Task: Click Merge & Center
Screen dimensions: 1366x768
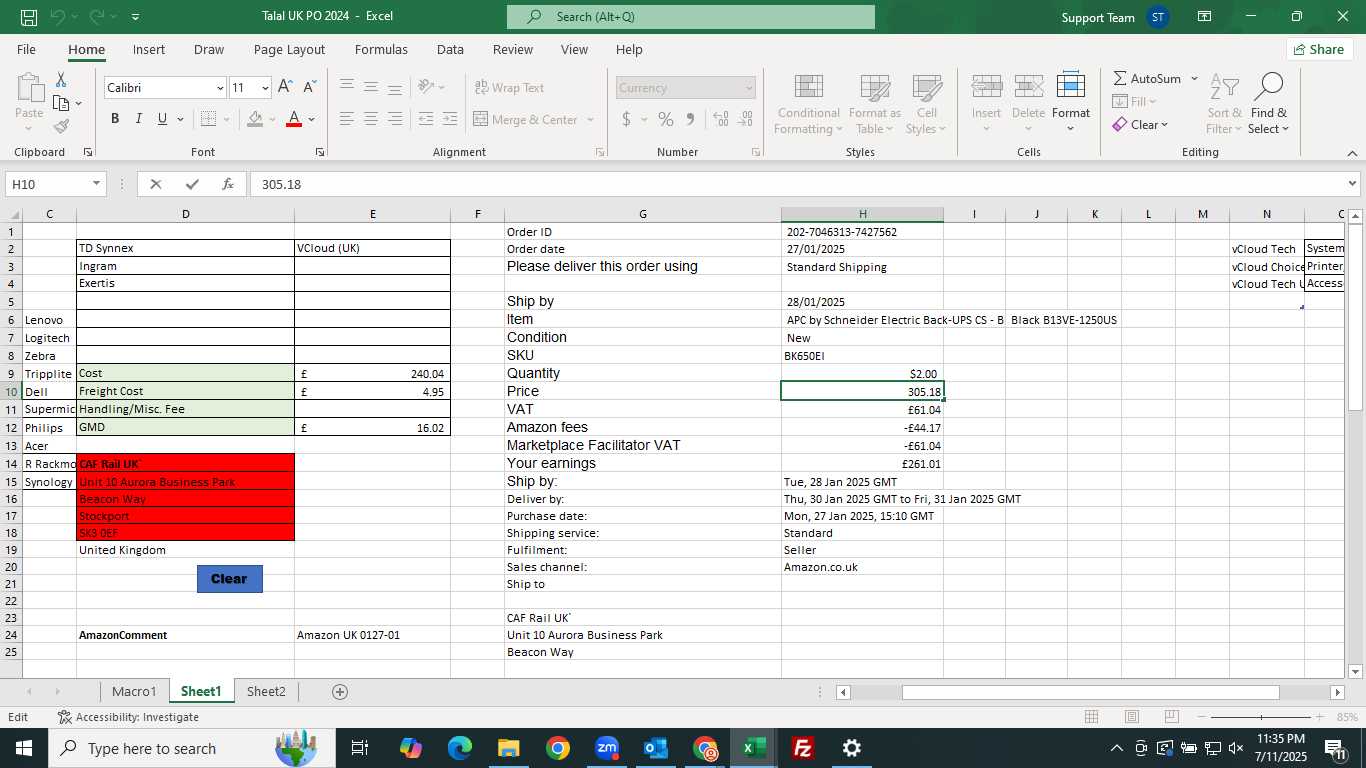Action: point(526,119)
